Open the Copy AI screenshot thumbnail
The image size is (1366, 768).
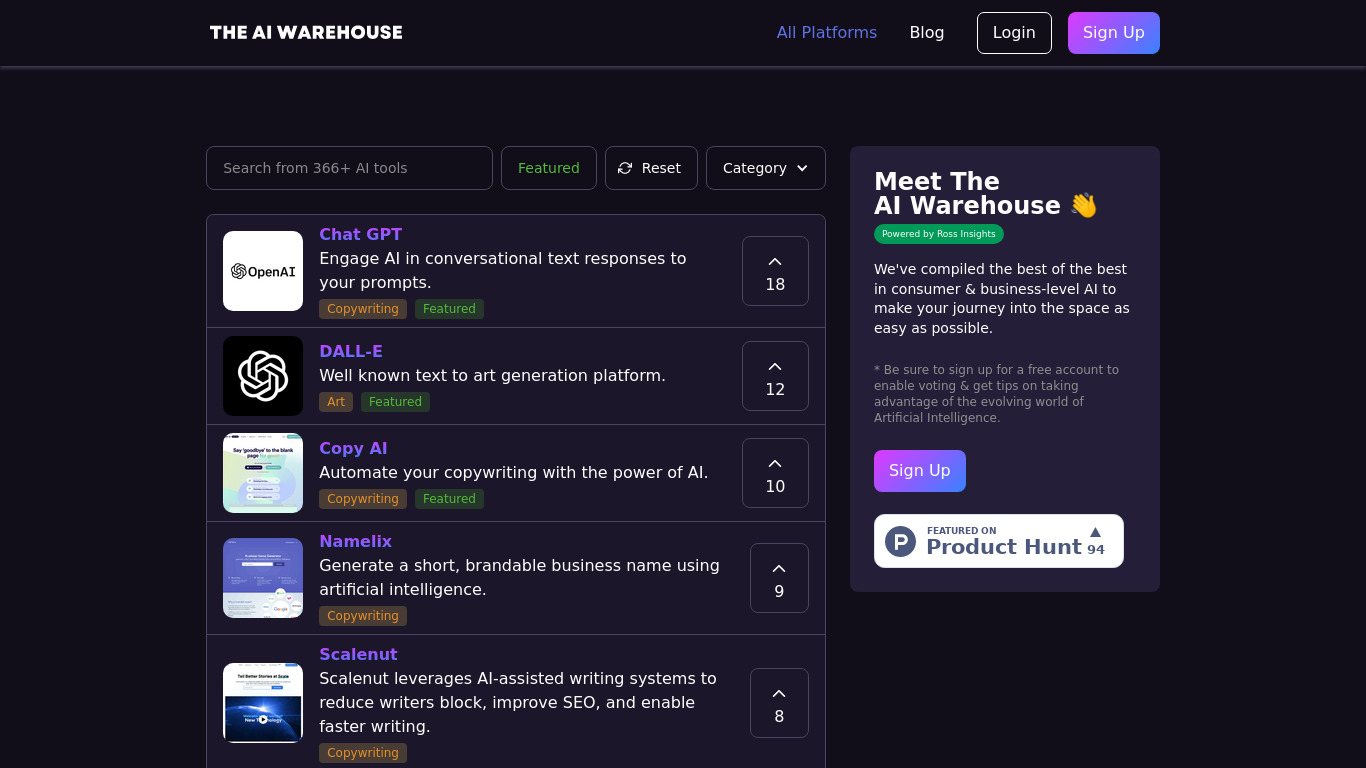(x=263, y=473)
